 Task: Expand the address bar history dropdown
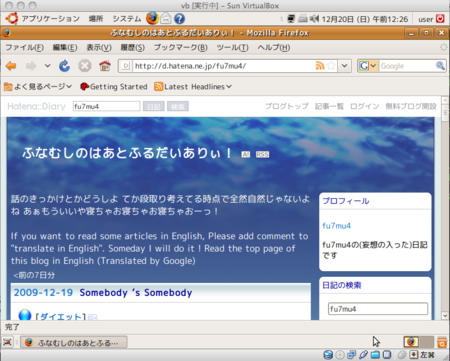345,66
